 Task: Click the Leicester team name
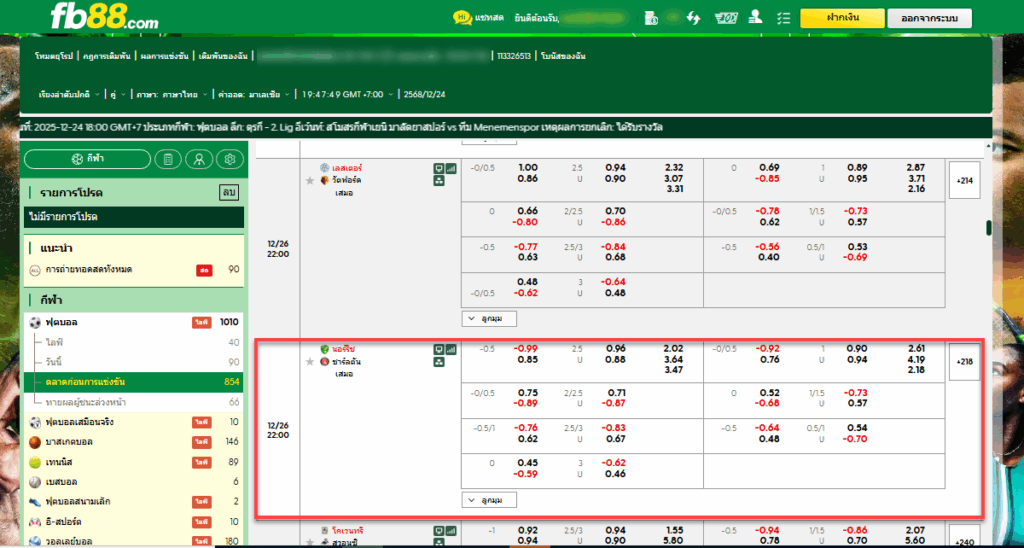346,168
